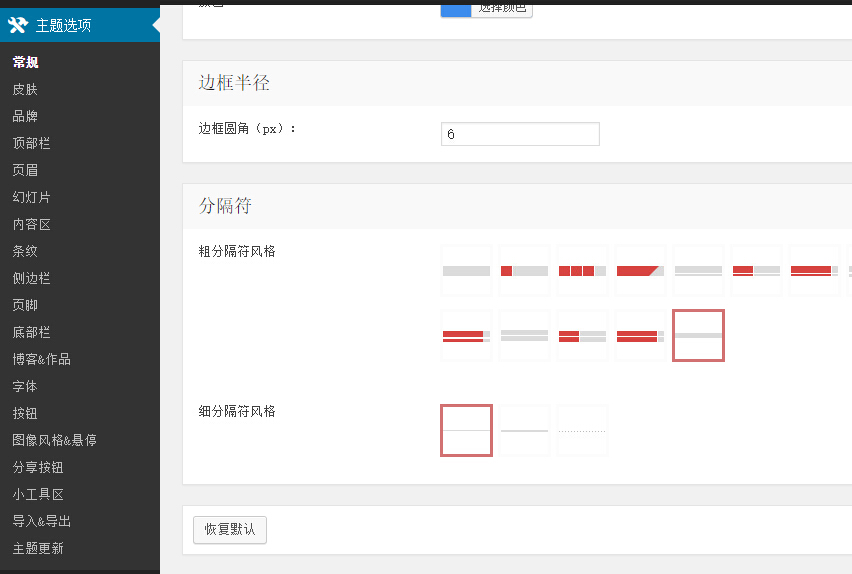852x574 pixels.
Task: Select the dotted thin divider style
Action: [x=582, y=430]
